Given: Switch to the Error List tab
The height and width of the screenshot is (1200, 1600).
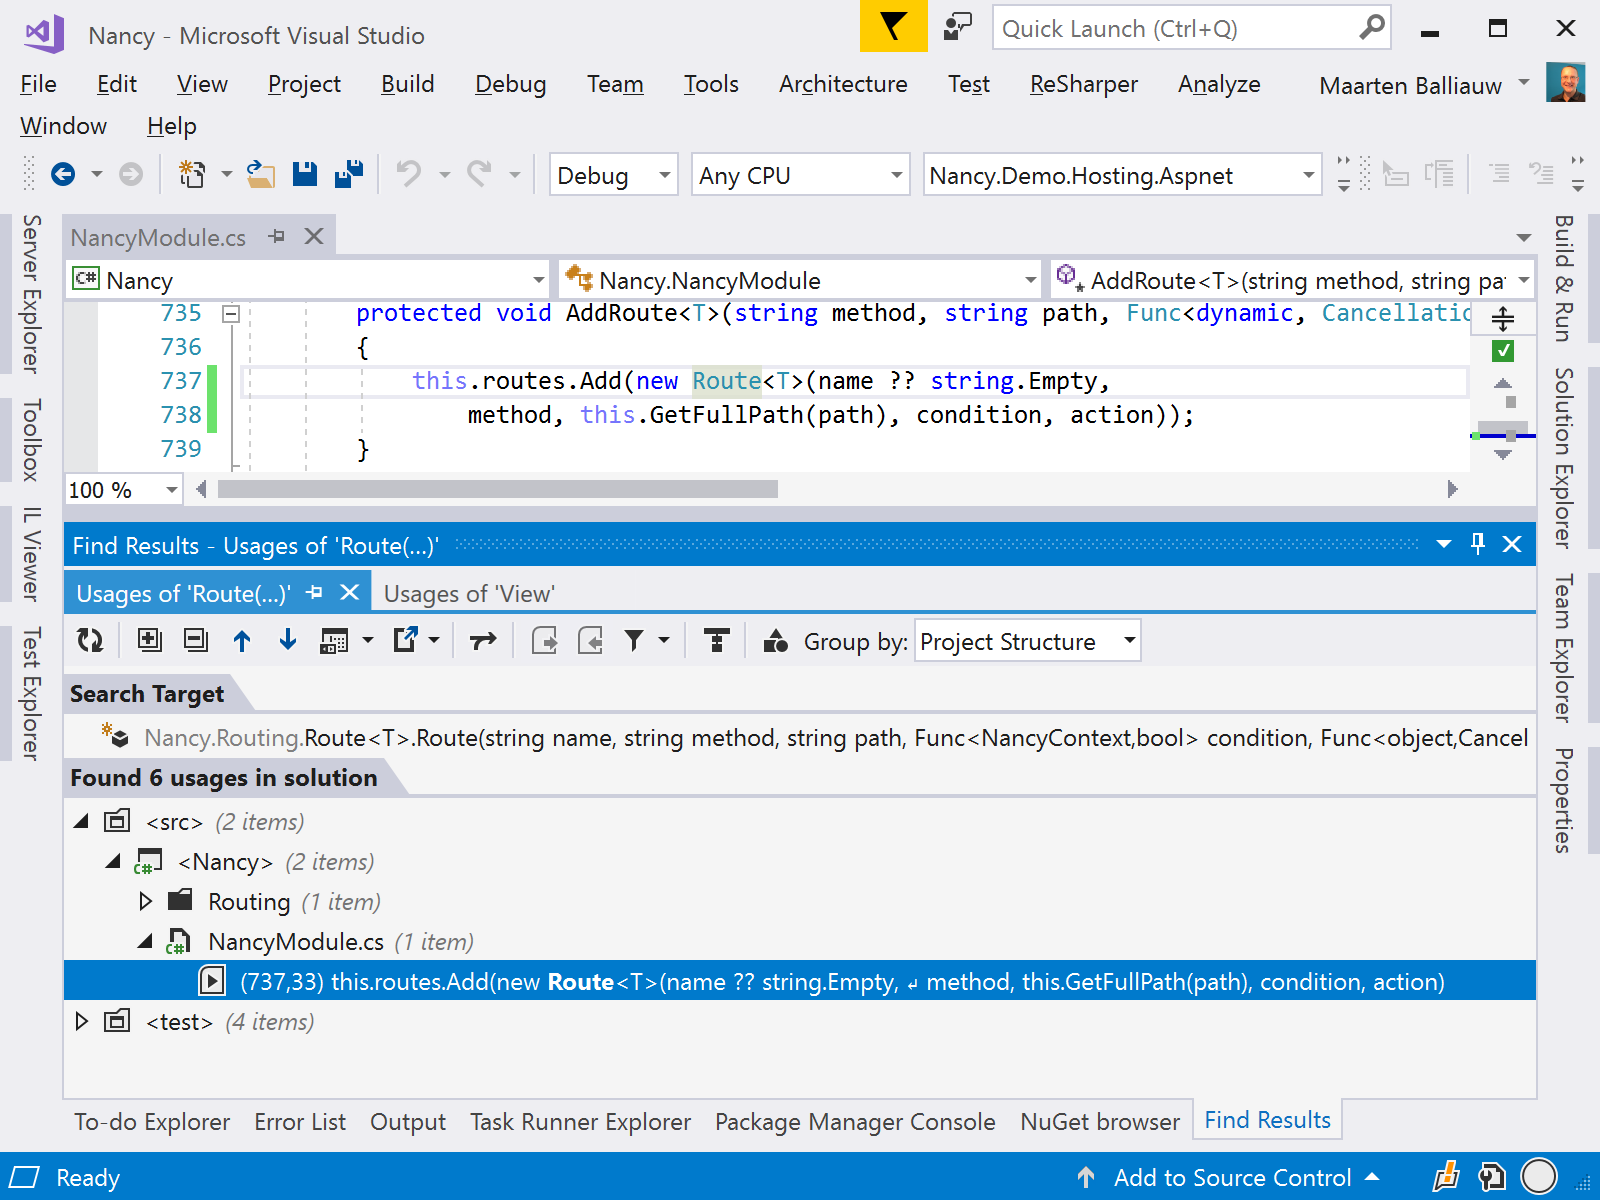Looking at the screenshot, I should pos(300,1122).
